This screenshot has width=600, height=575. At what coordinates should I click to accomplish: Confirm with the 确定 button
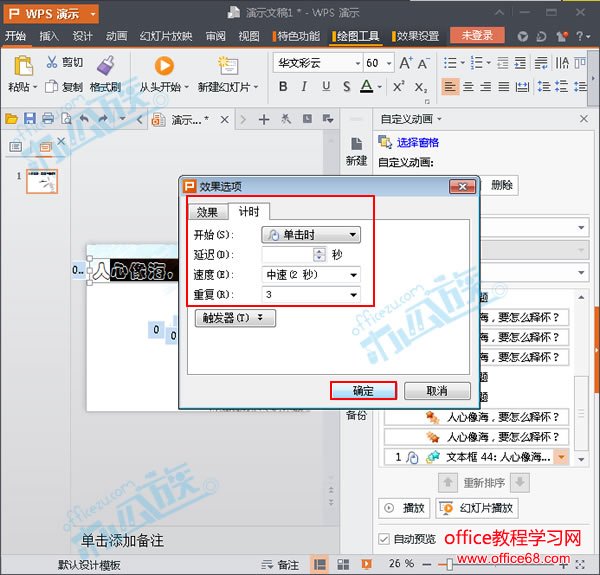tap(363, 390)
